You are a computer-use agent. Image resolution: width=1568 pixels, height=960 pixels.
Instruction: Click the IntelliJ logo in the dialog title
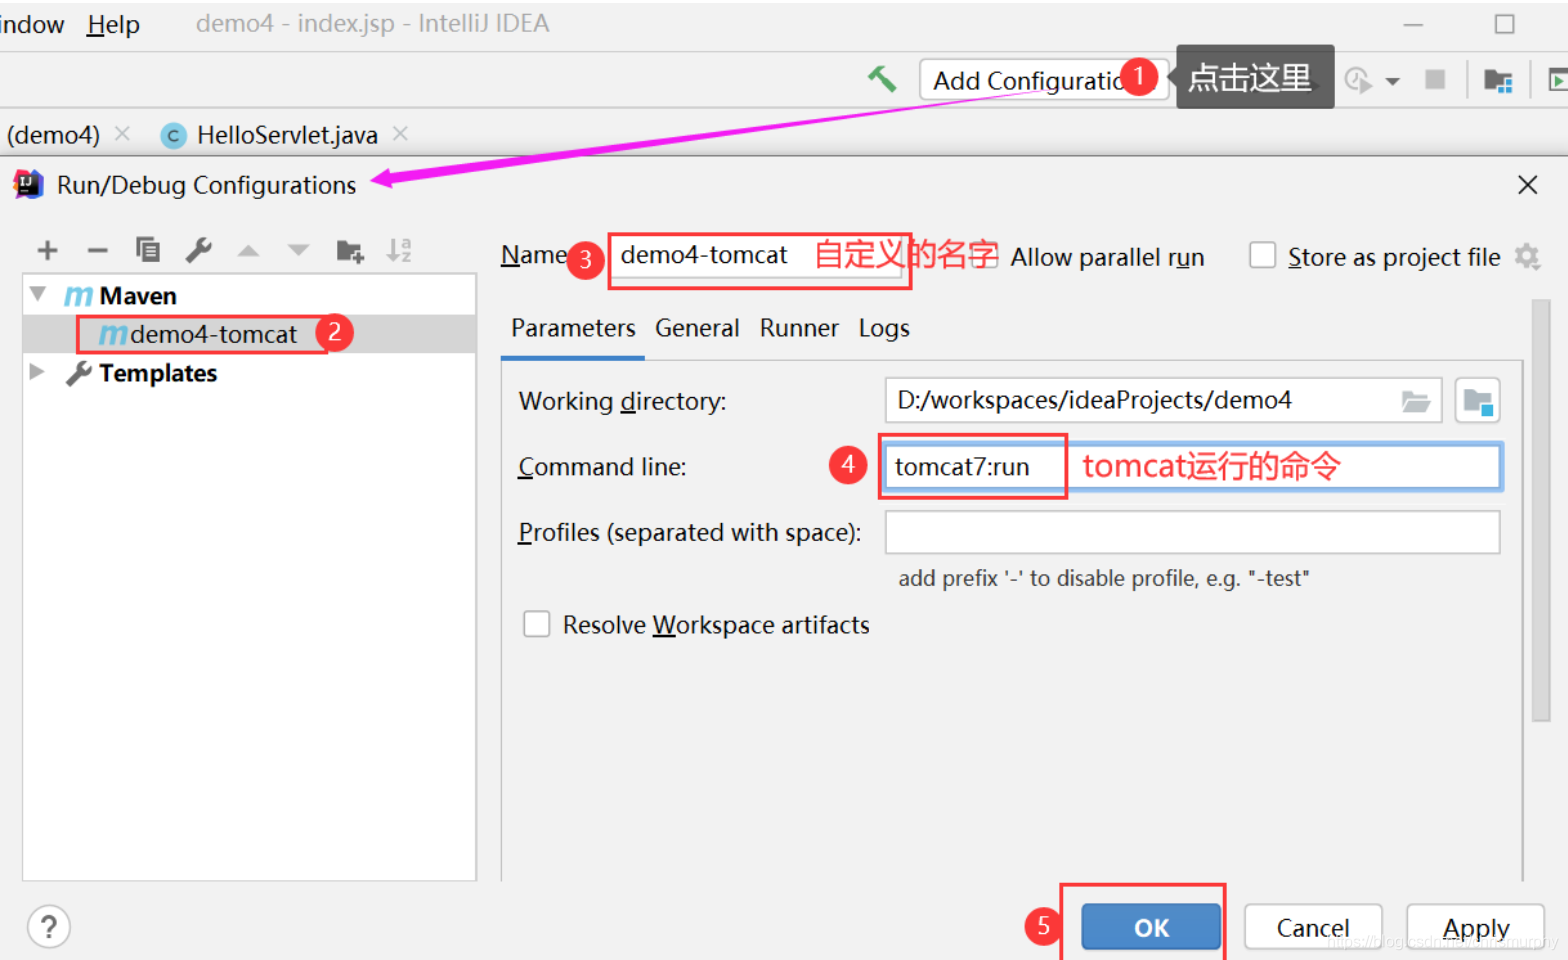click(28, 184)
